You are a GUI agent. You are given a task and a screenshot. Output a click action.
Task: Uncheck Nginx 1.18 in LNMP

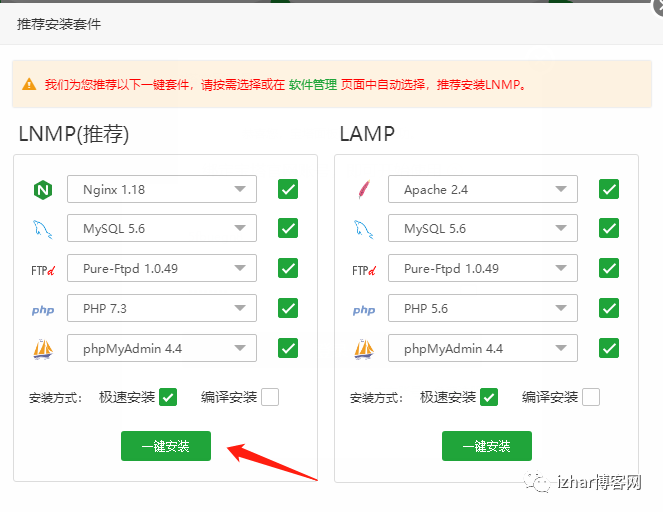(x=288, y=189)
